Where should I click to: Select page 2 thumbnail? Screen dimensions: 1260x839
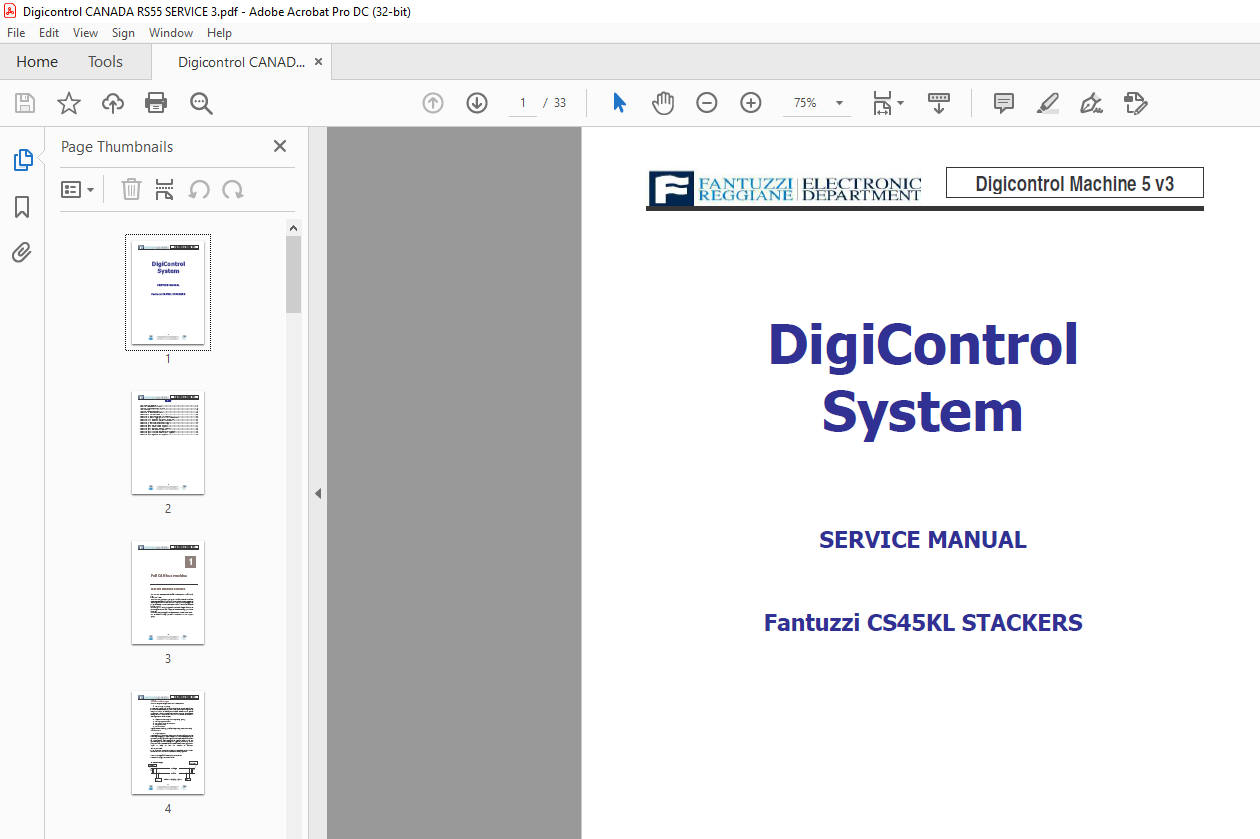[168, 442]
